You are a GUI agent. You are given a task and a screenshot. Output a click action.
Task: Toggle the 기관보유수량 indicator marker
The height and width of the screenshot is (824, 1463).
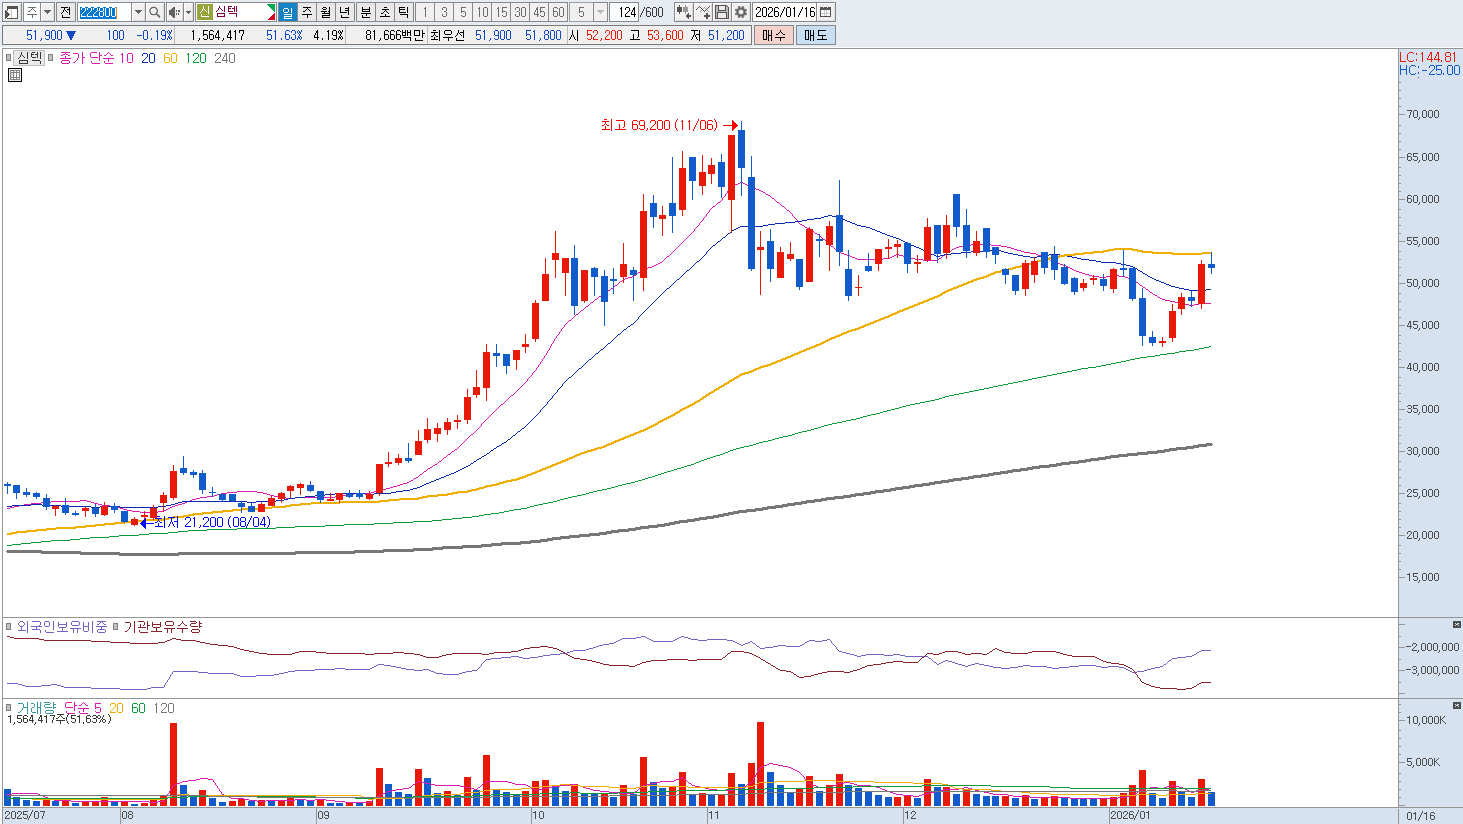116,627
